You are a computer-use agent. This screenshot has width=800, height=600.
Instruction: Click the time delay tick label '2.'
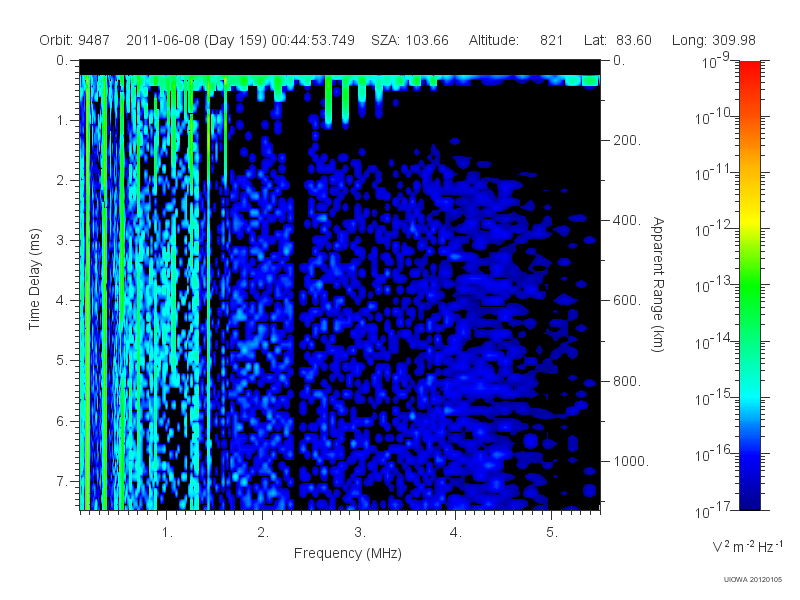pyautogui.click(x=62, y=181)
